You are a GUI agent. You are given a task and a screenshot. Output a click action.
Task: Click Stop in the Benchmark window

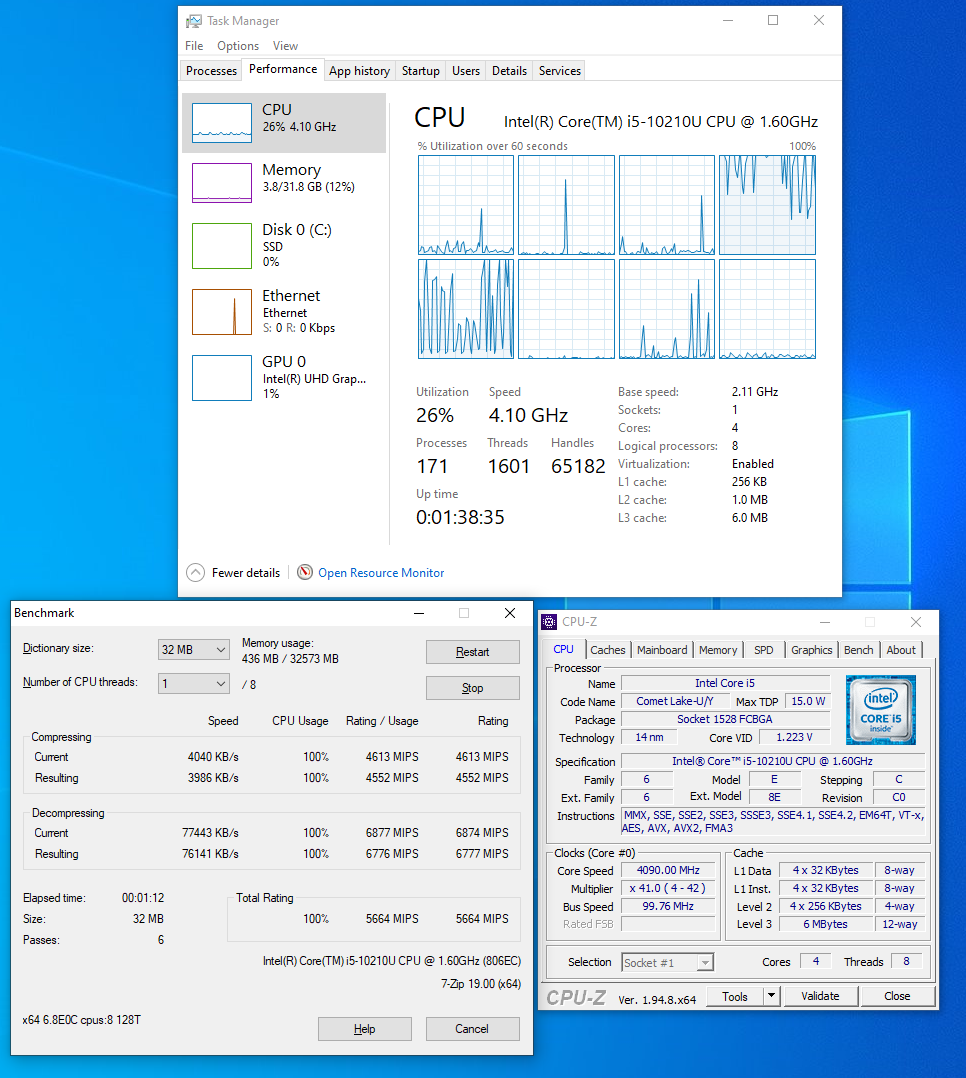[x=472, y=688]
